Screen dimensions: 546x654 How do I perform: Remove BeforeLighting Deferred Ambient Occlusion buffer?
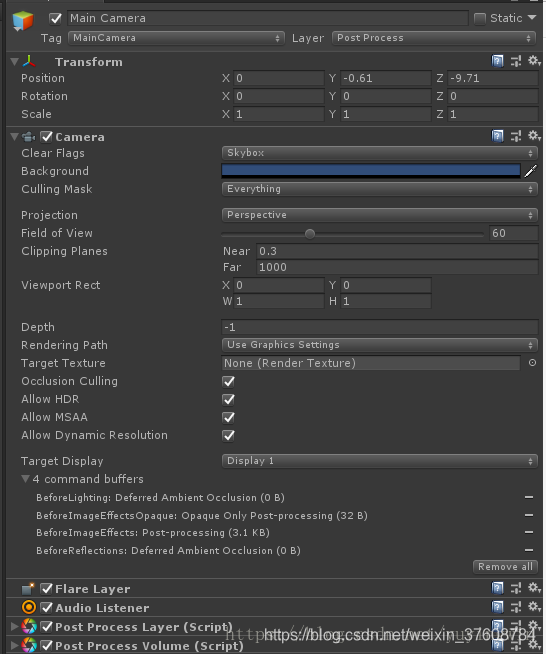[529, 497]
